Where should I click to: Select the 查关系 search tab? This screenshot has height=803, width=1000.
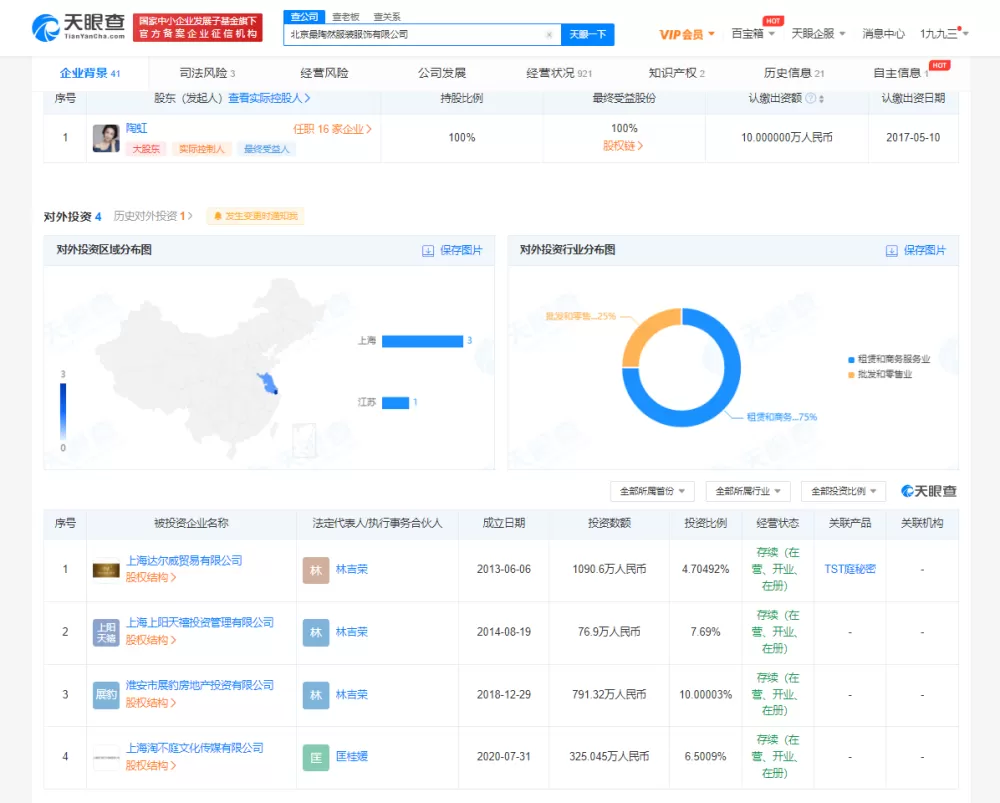click(x=386, y=17)
